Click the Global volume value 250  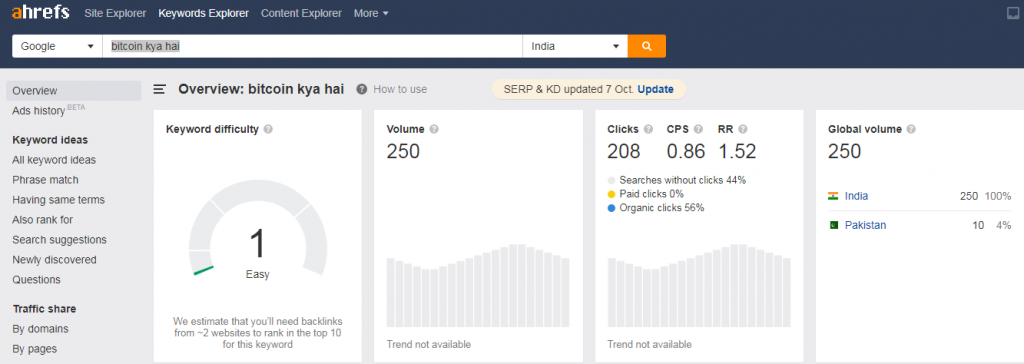coord(844,152)
